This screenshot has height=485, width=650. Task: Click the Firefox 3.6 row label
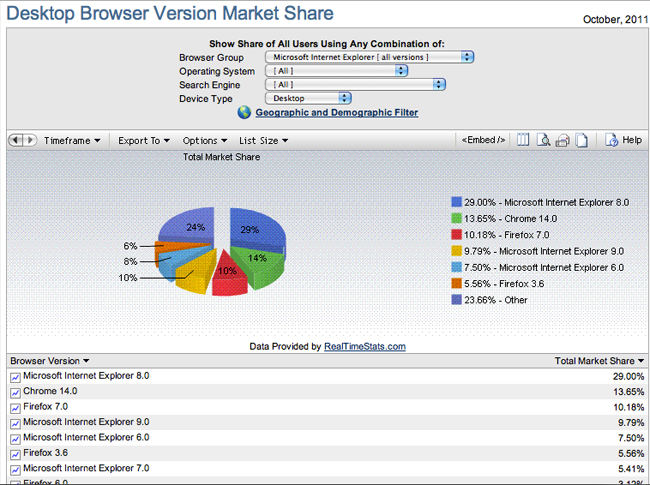coord(46,453)
